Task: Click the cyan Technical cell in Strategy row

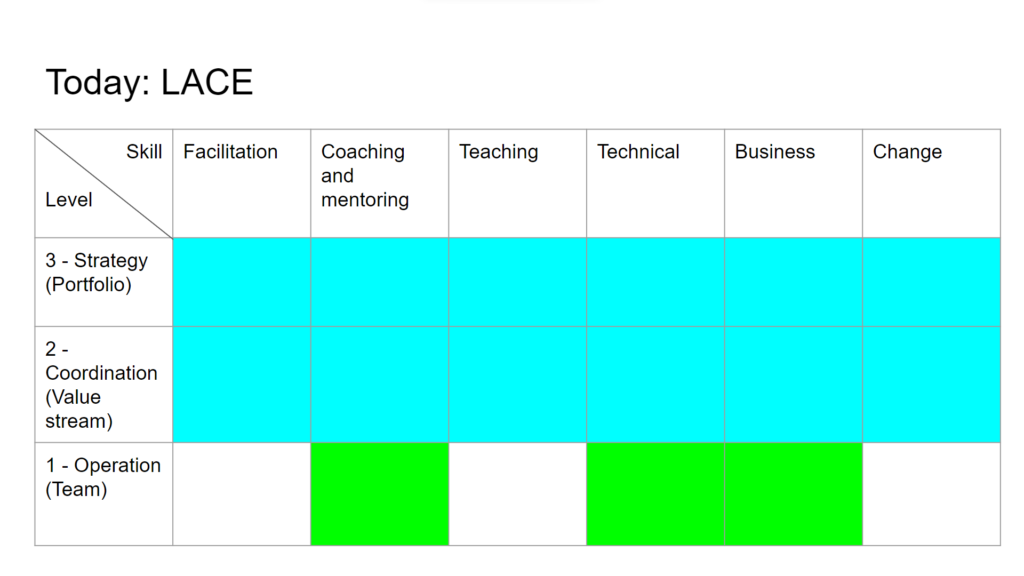Action: tap(655, 282)
